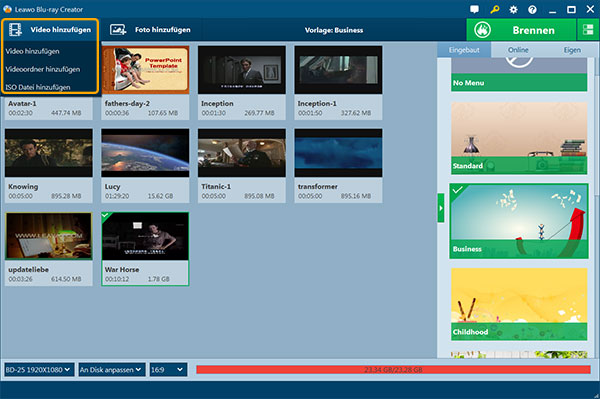Select the War Horse video thumbnail

(x=145, y=236)
